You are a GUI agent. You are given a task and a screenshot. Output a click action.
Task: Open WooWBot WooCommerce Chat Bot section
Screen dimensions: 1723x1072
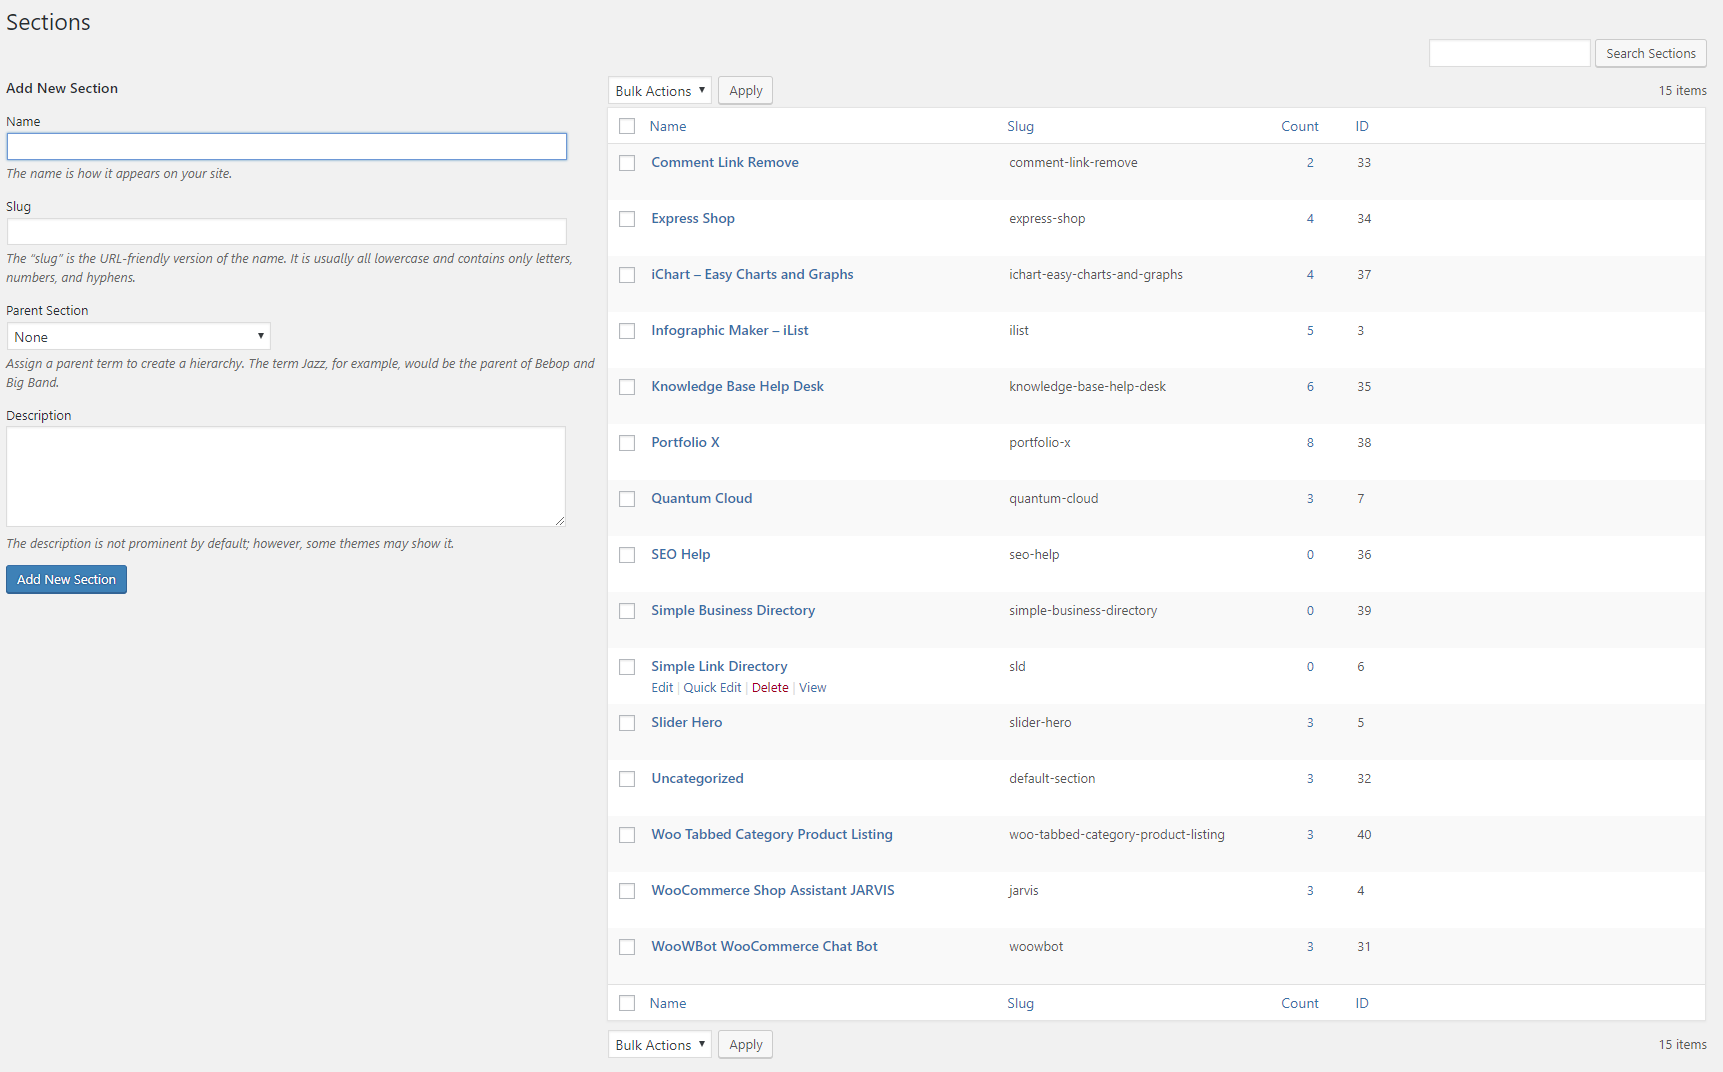click(x=765, y=947)
